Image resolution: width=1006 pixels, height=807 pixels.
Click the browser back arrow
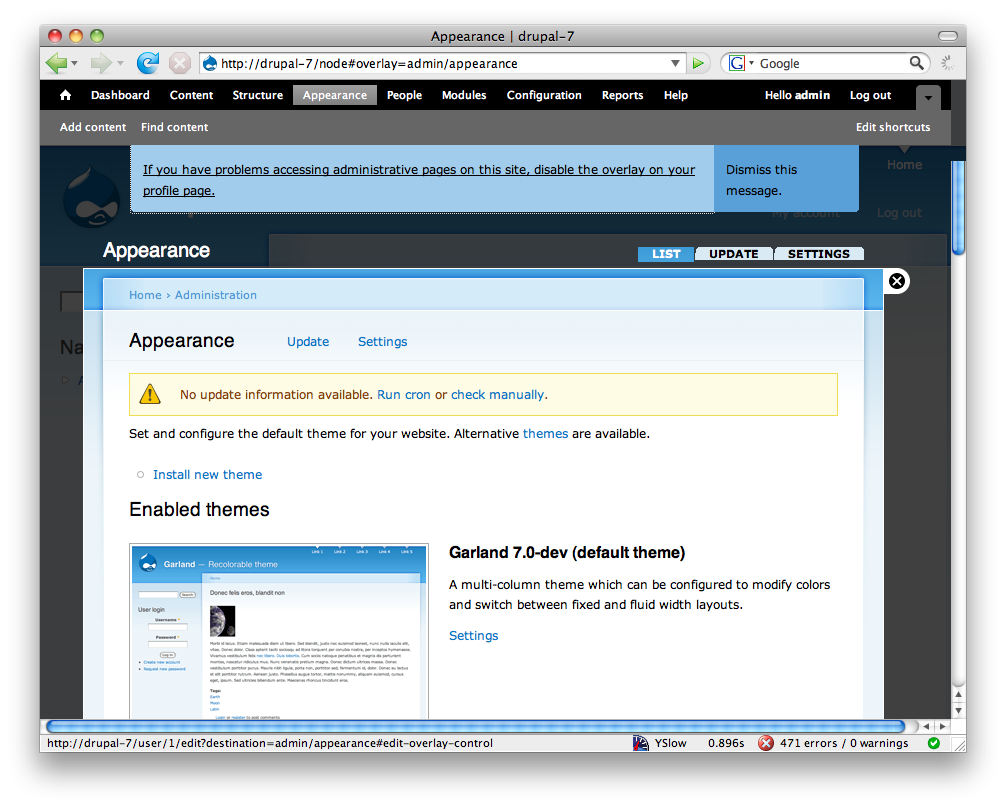pyautogui.click(x=56, y=63)
